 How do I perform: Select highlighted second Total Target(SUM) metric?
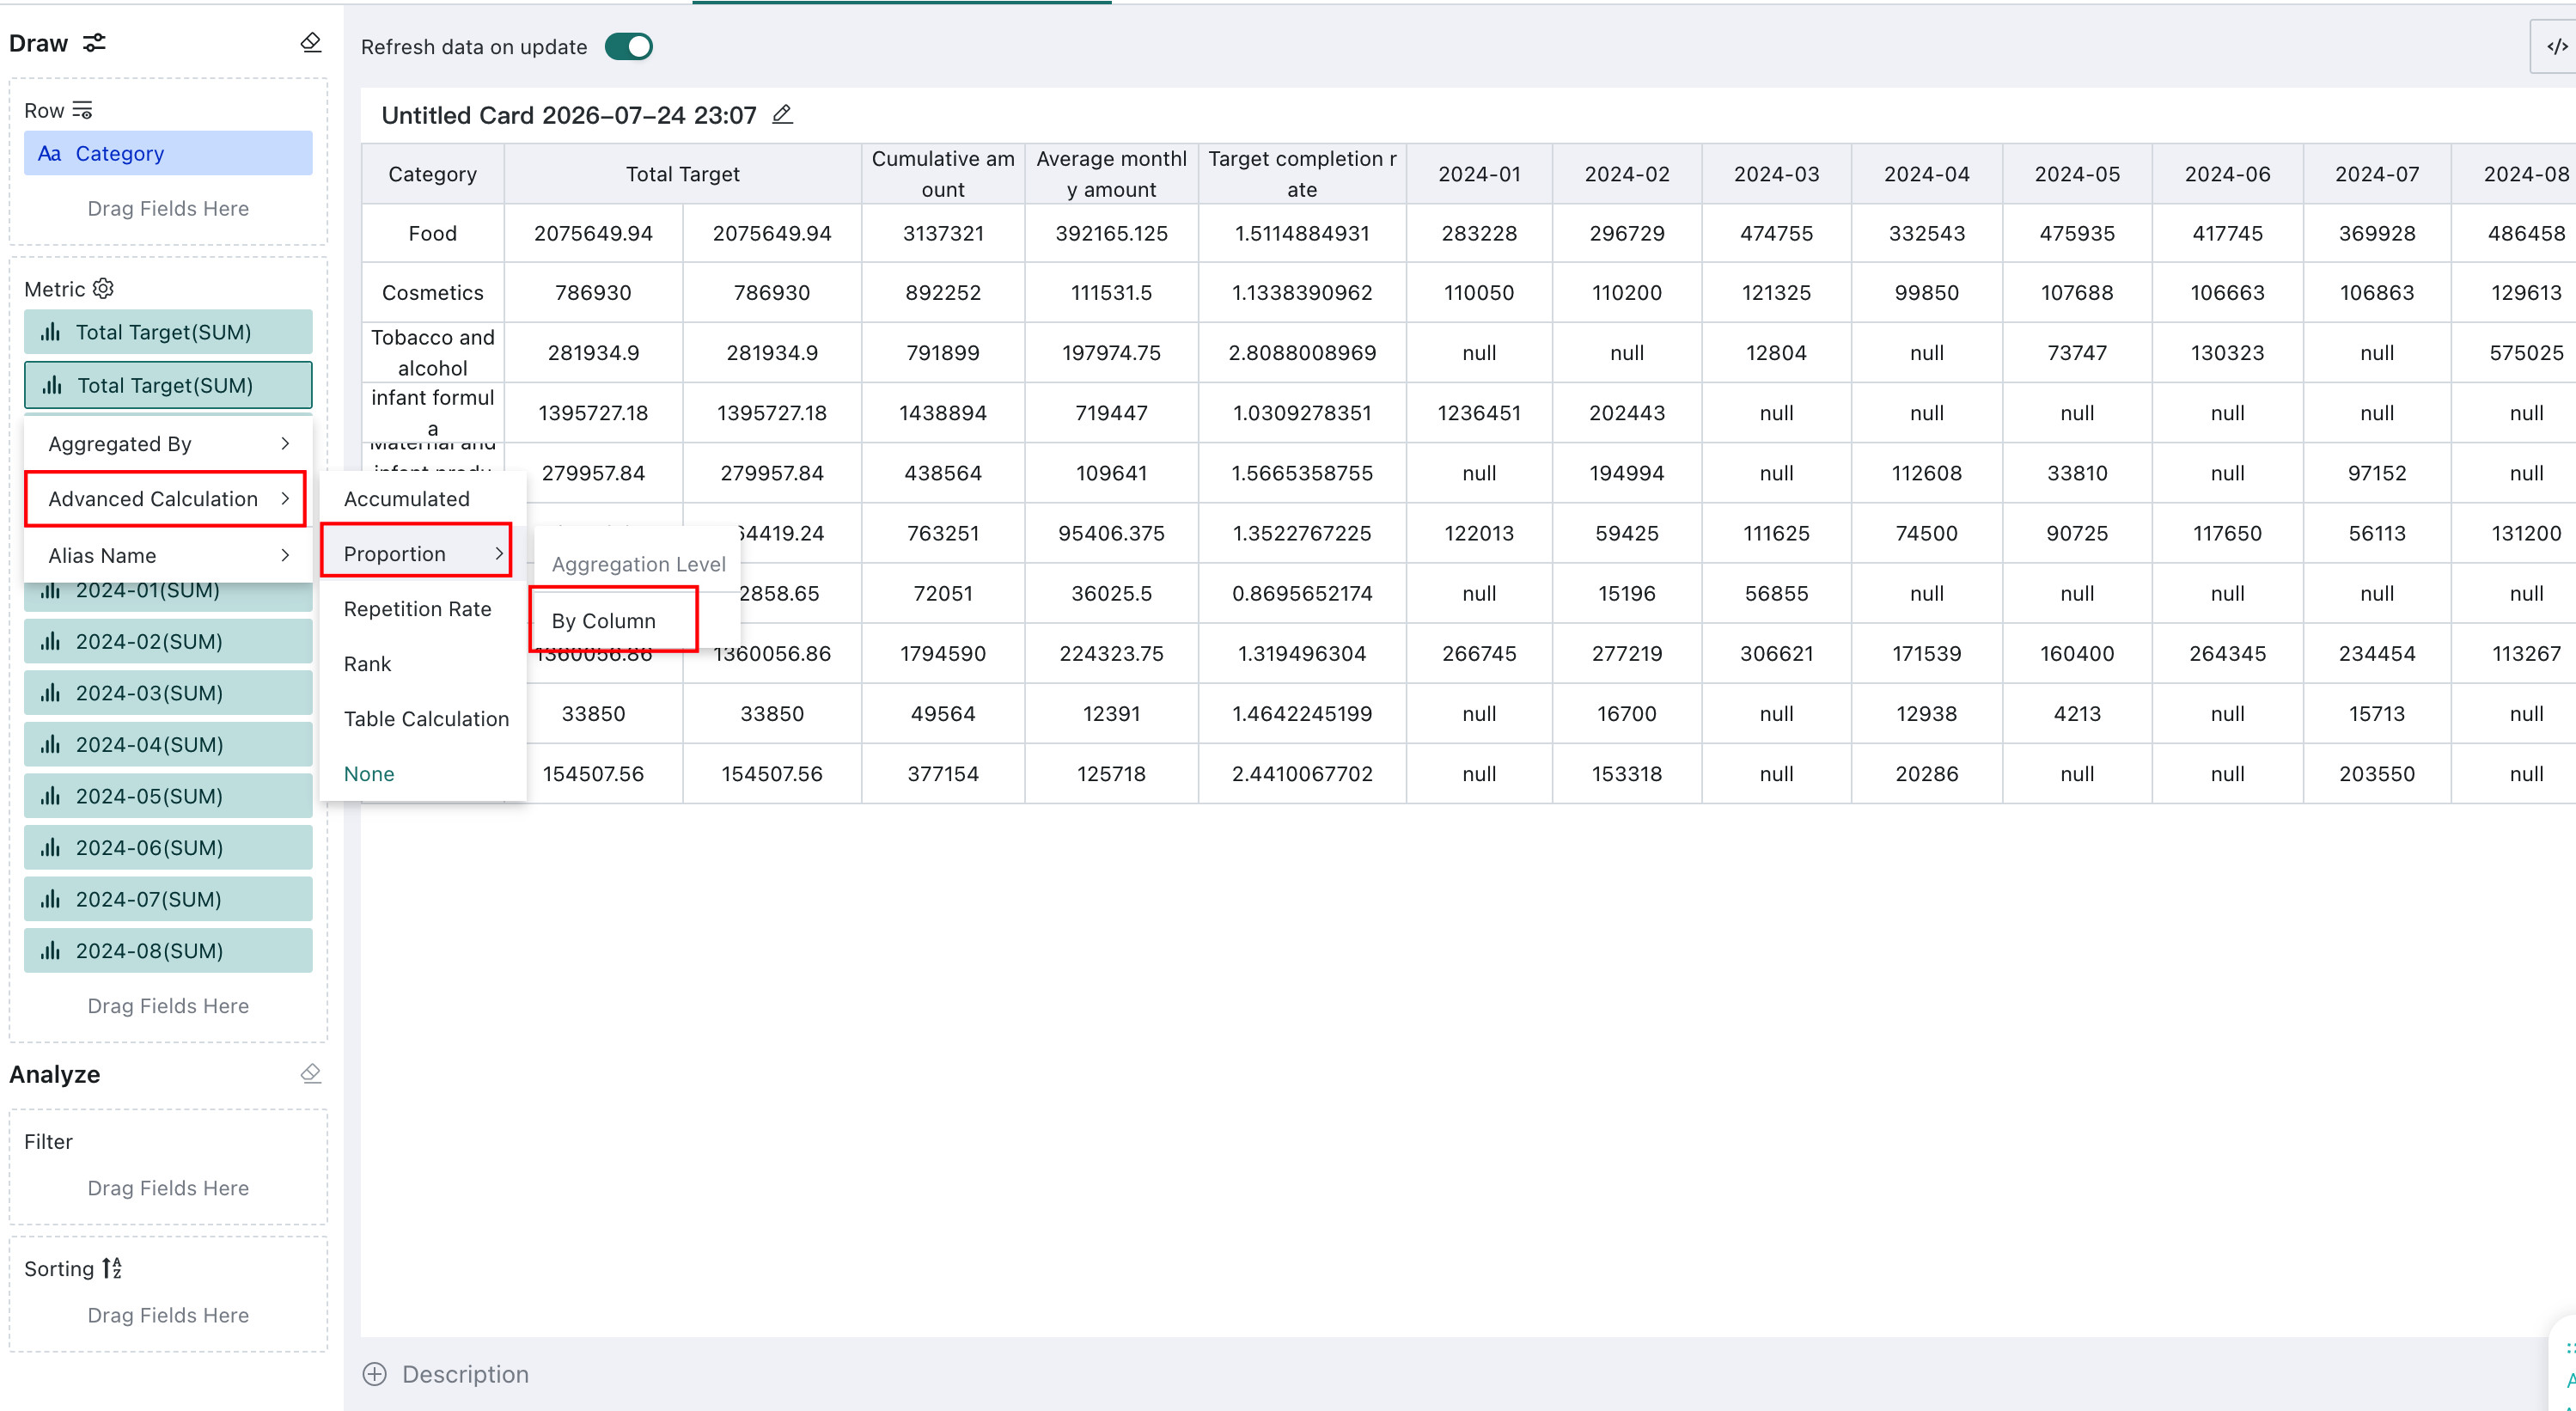point(168,385)
